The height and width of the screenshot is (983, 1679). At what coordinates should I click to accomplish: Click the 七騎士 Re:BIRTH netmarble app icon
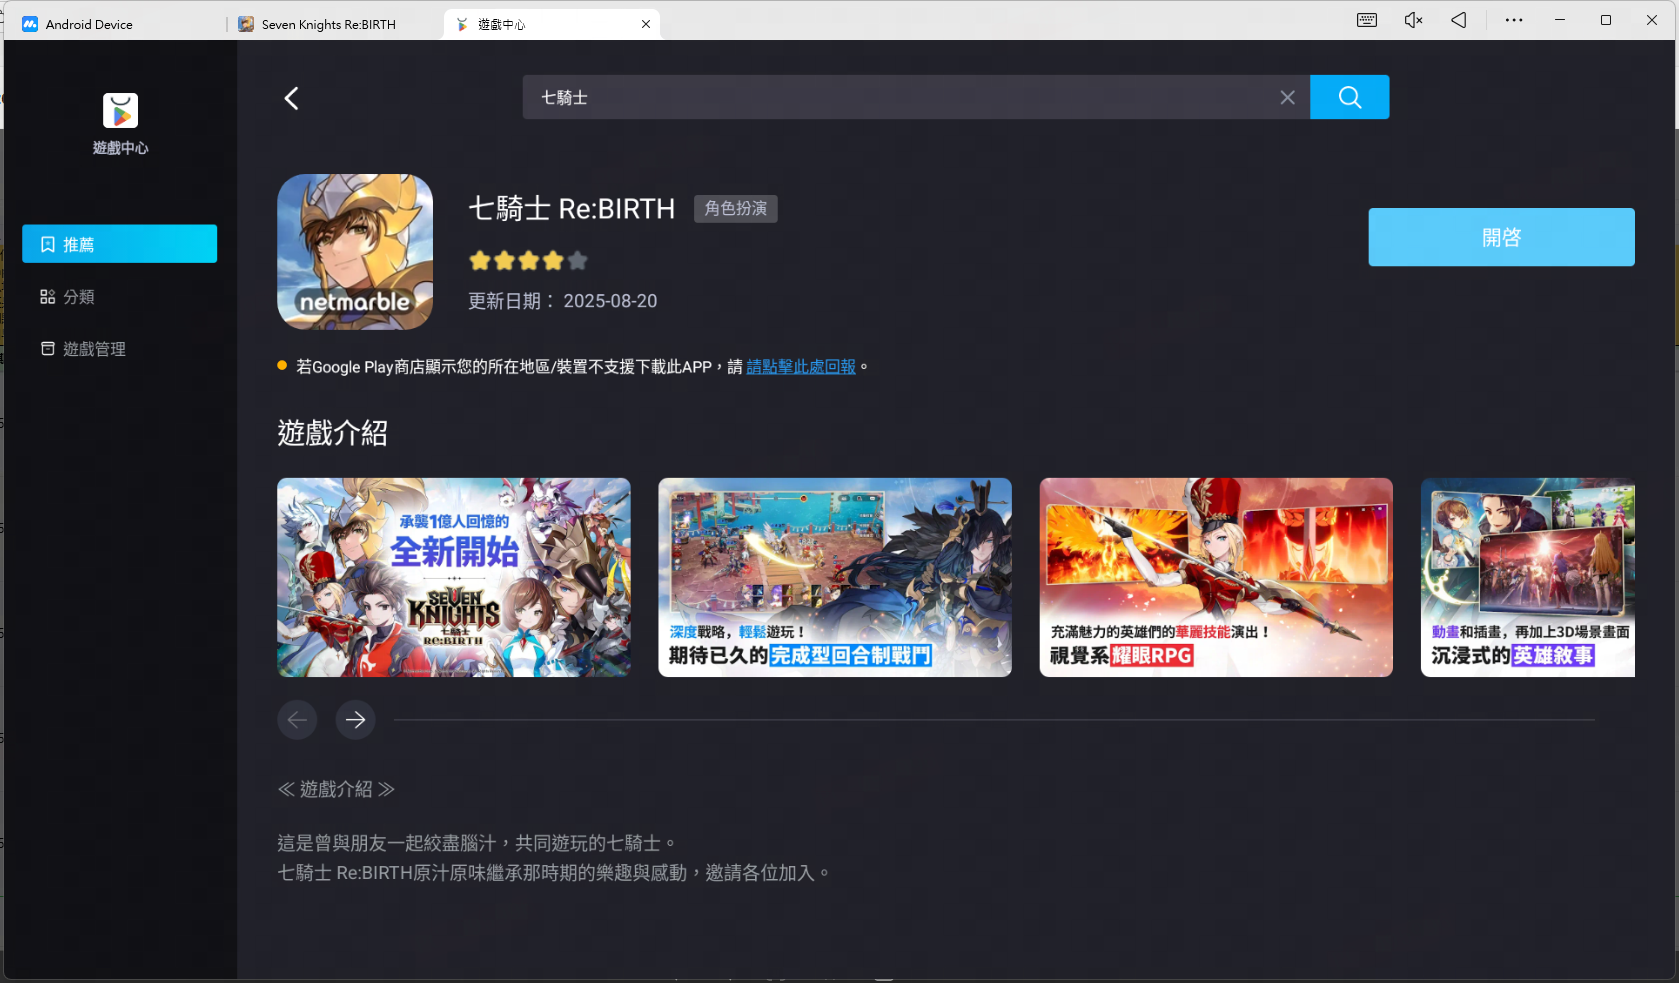pos(355,252)
